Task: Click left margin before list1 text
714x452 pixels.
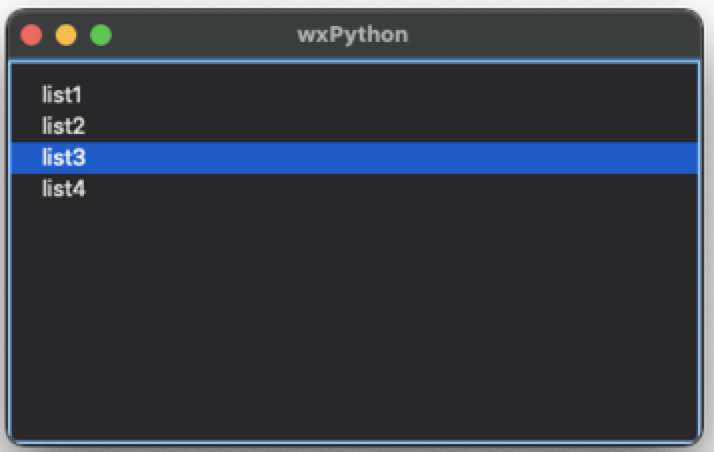Action: tap(26, 95)
